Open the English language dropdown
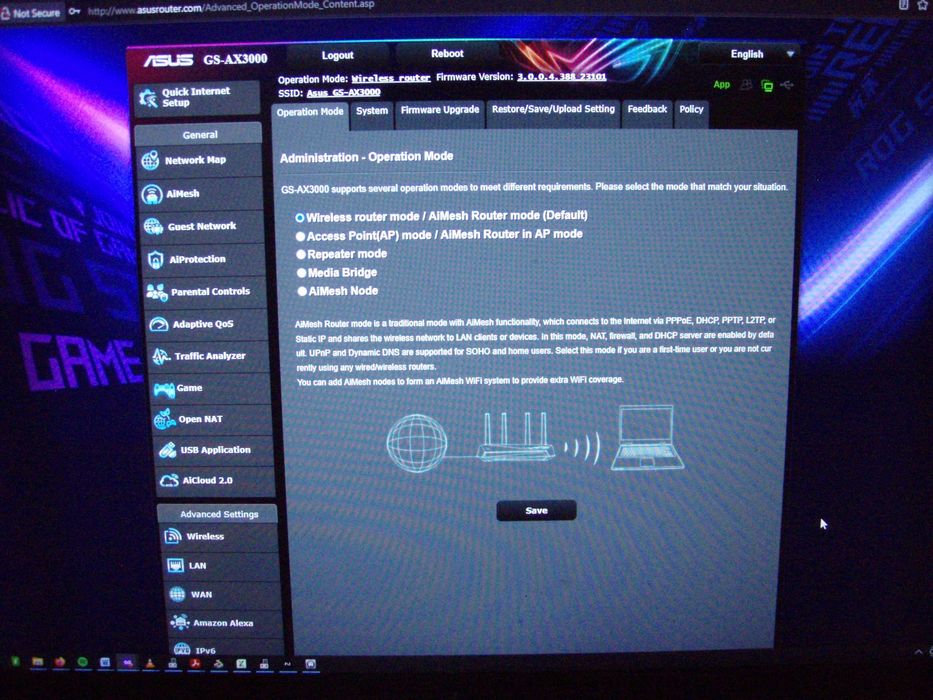The height and width of the screenshot is (700, 933). click(753, 54)
